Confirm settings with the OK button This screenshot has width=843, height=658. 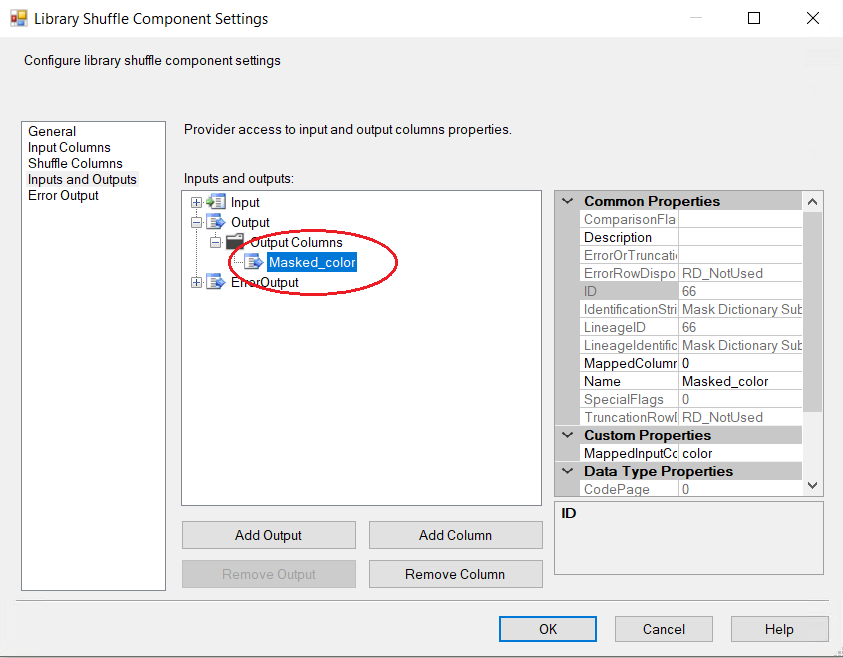(x=548, y=629)
